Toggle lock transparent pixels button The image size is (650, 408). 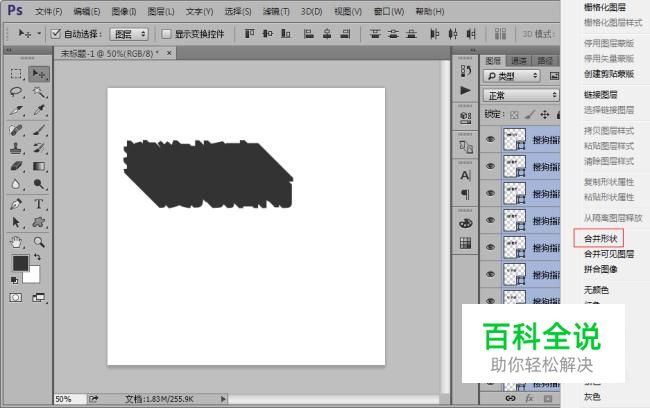(514, 115)
